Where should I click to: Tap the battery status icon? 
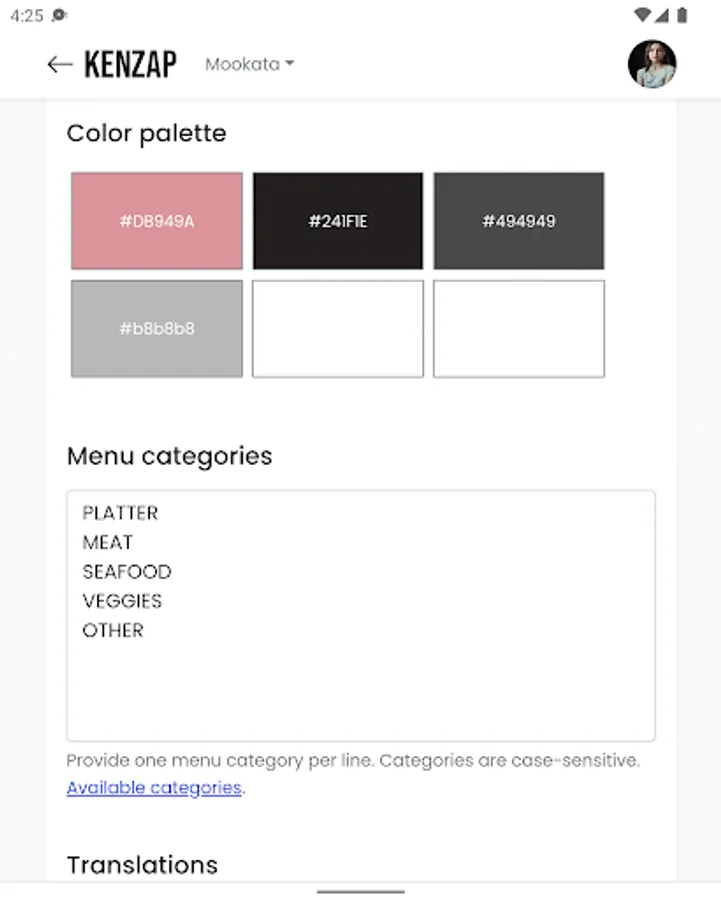click(682, 15)
